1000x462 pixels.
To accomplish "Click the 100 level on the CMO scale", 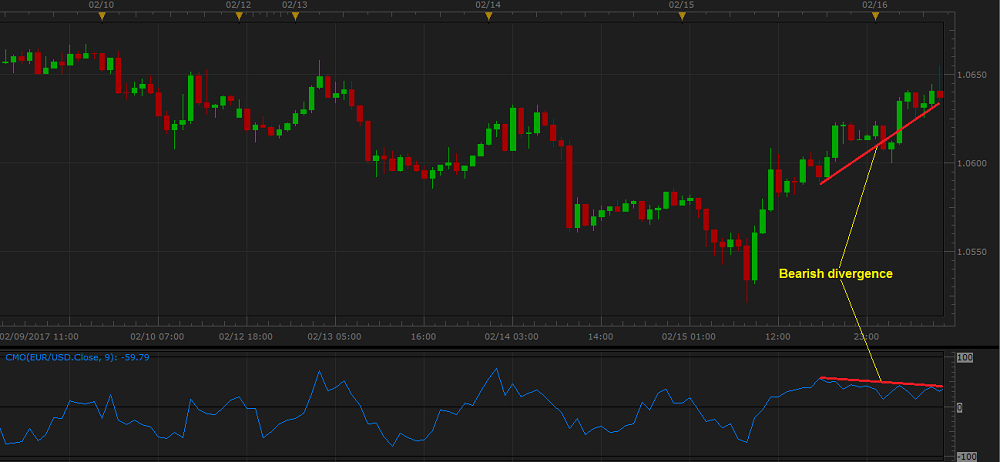I will coord(966,357).
